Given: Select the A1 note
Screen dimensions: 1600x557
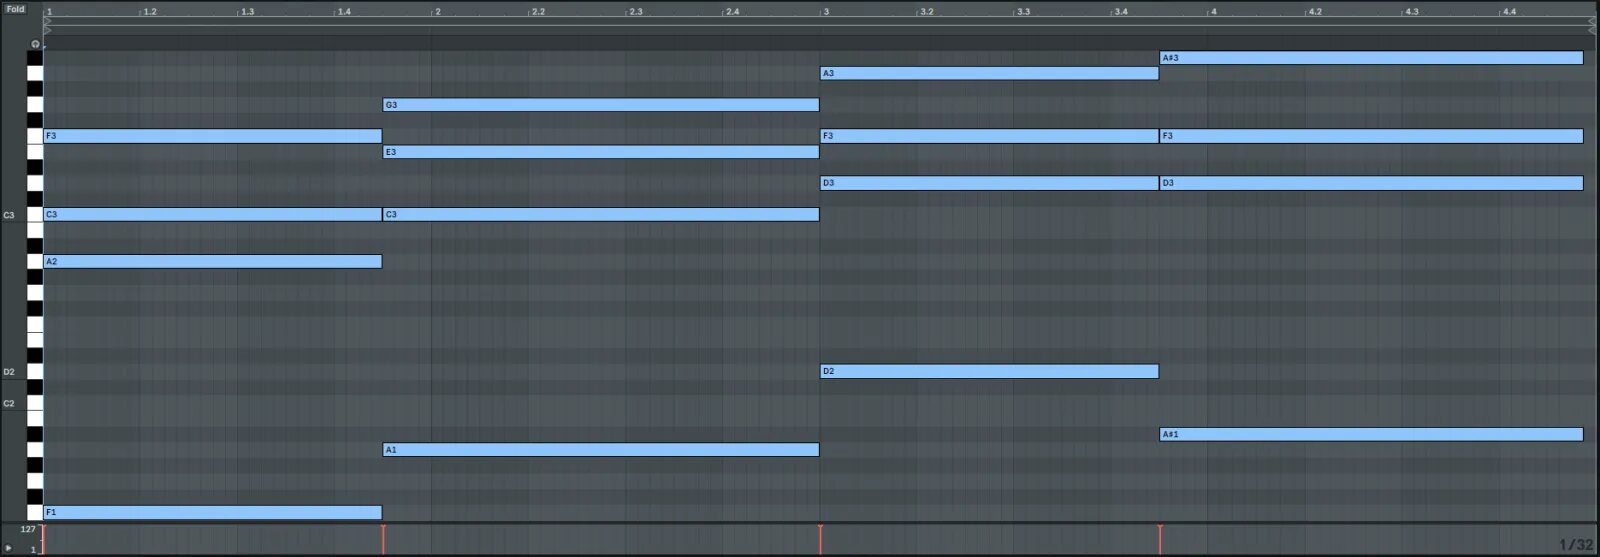Looking at the screenshot, I should 601,450.
